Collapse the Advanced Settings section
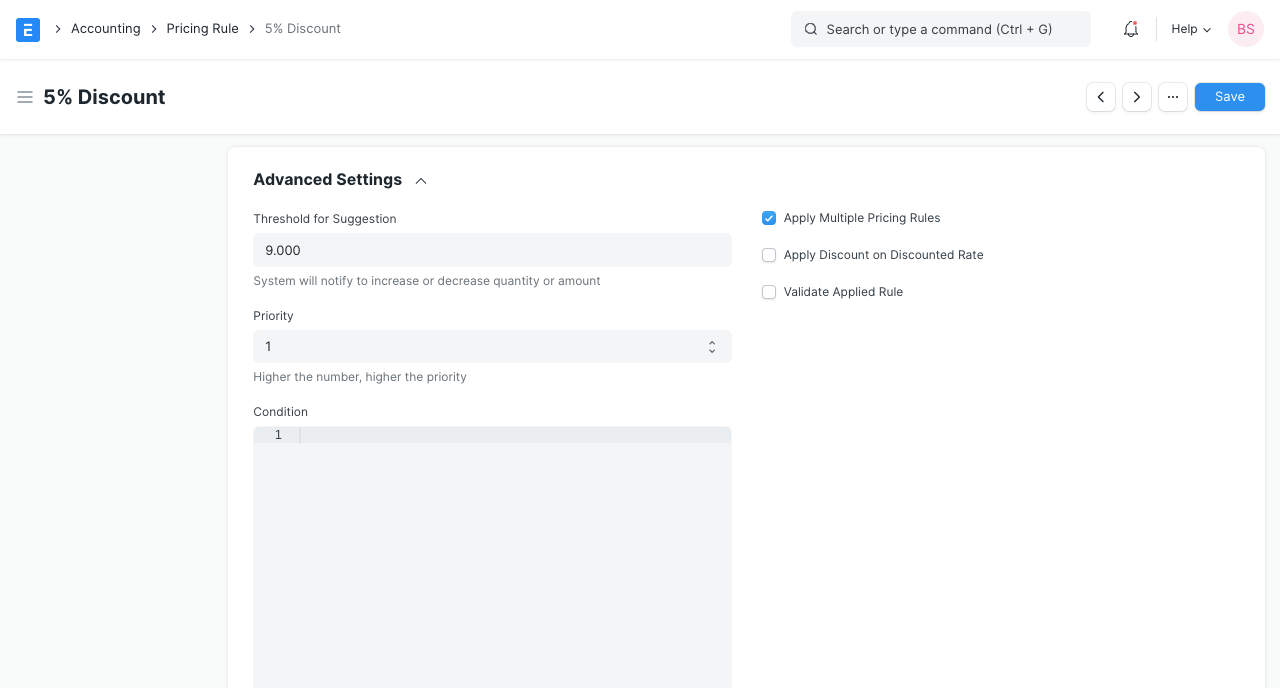Viewport: 1280px width, 688px height. click(x=420, y=180)
